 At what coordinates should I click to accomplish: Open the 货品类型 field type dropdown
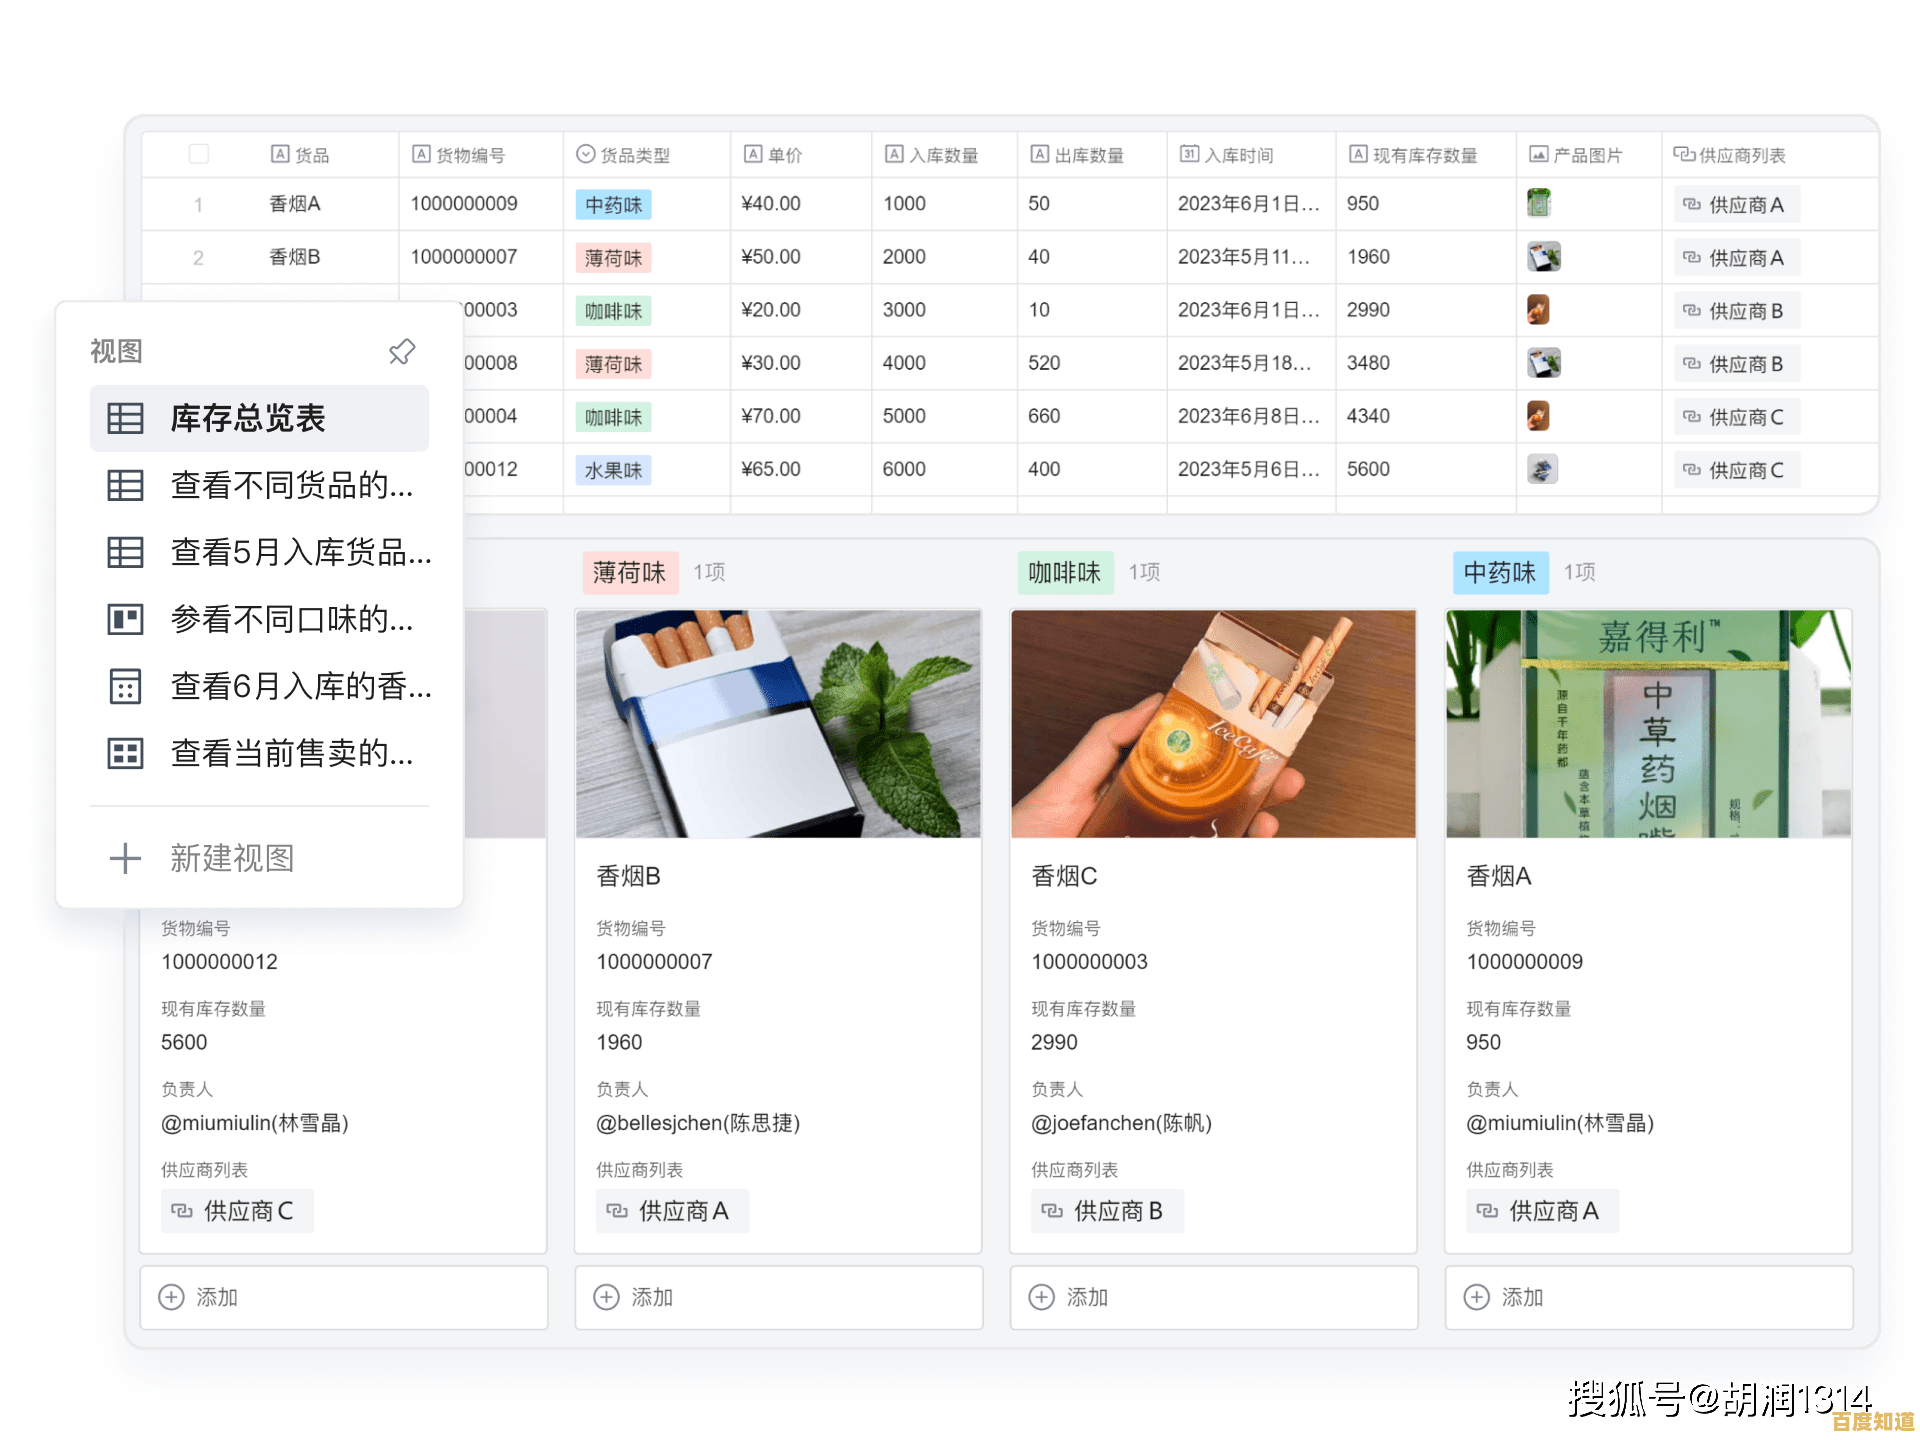(584, 154)
